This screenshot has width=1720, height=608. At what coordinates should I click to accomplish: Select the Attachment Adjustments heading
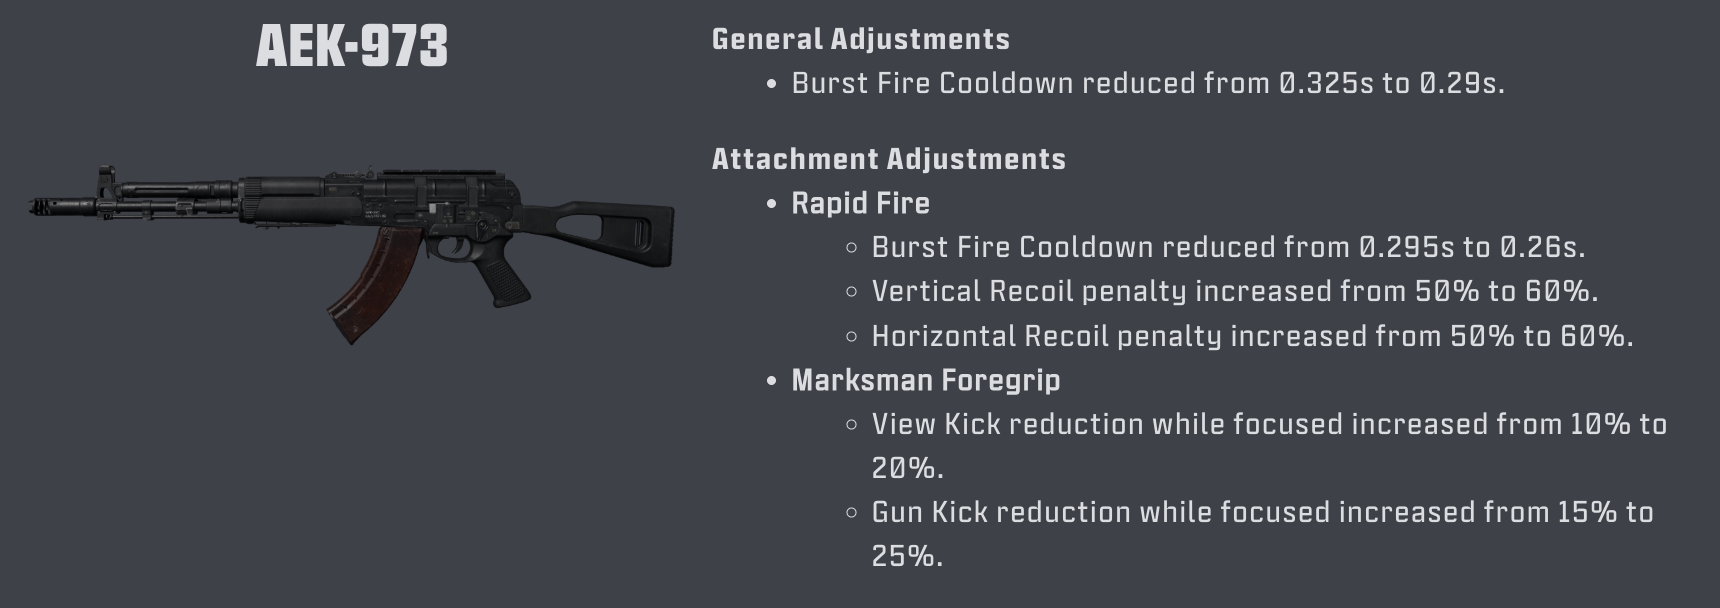[889, 159]
